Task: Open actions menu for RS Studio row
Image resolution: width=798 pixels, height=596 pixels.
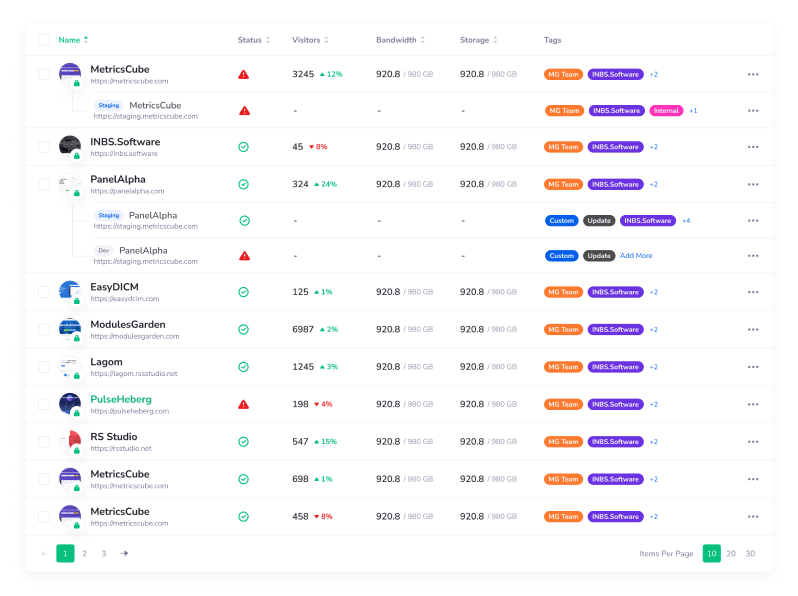Action: (753, 442)
